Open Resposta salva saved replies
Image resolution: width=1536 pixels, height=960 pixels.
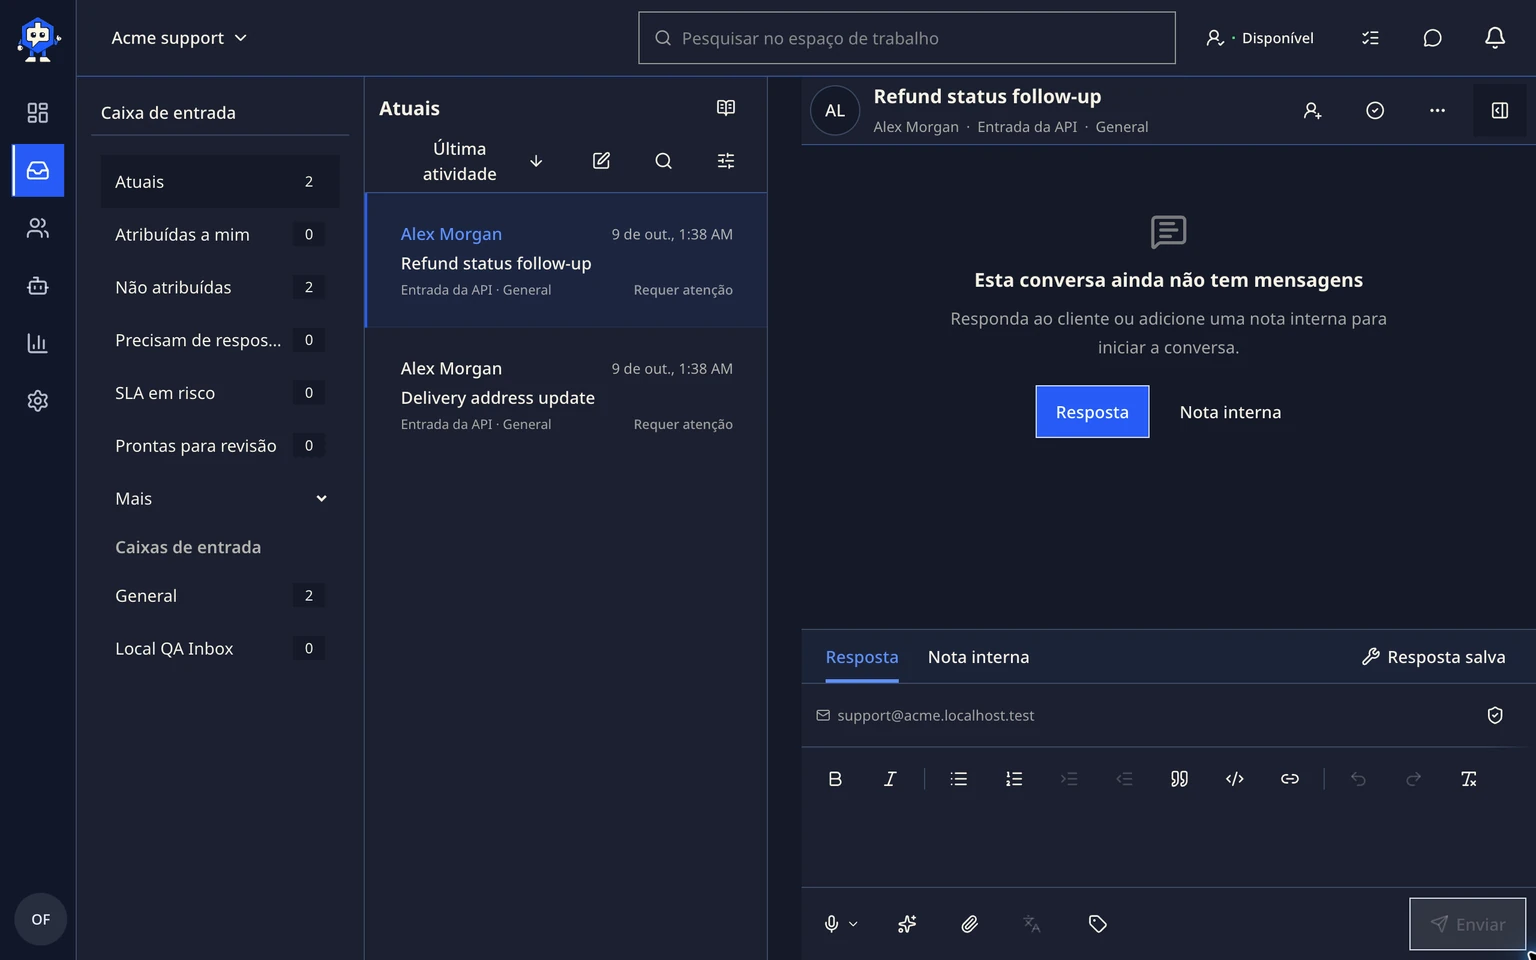1433,657
